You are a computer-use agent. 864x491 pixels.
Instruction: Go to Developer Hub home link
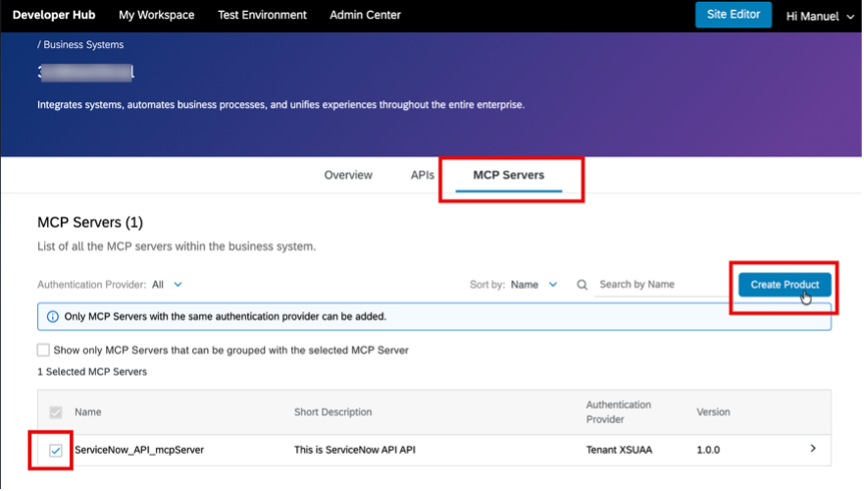pyautogui.click(x=54, y=15)
